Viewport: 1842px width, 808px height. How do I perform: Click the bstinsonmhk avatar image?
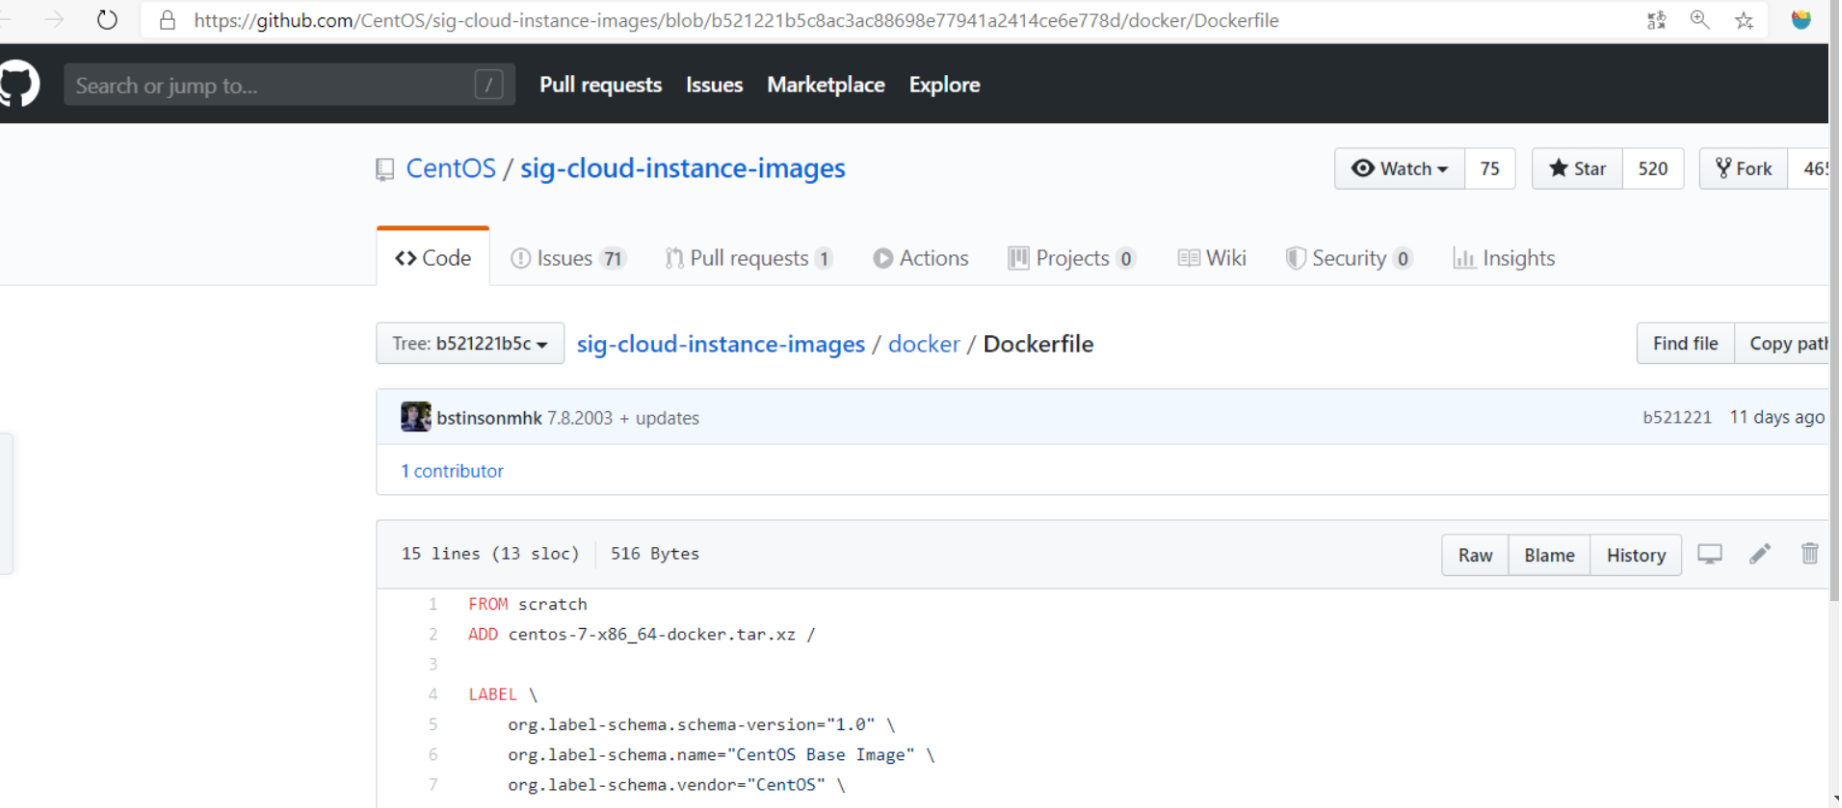[415, 417]
